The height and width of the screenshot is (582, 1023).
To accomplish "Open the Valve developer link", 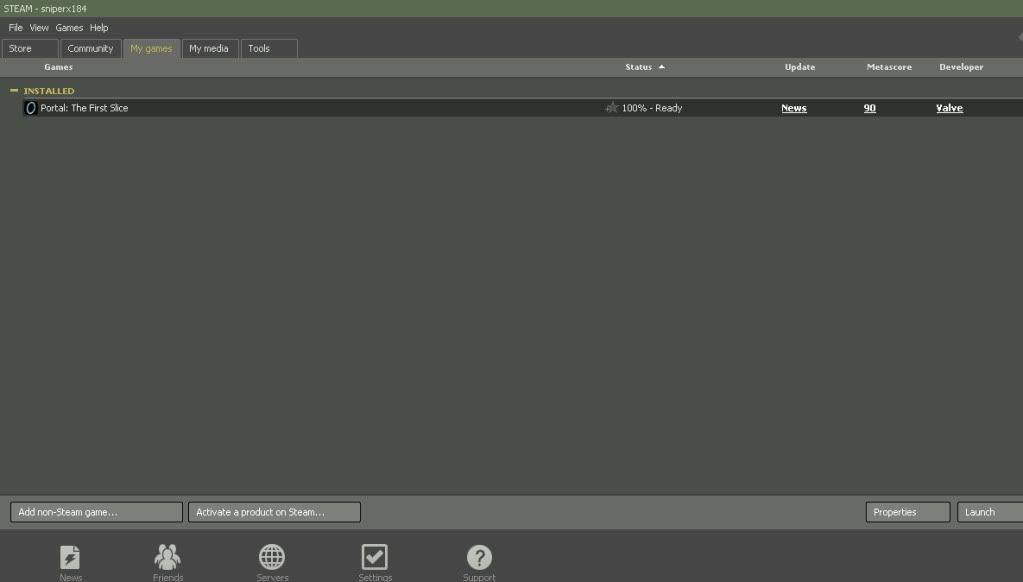I will point(949,108).
